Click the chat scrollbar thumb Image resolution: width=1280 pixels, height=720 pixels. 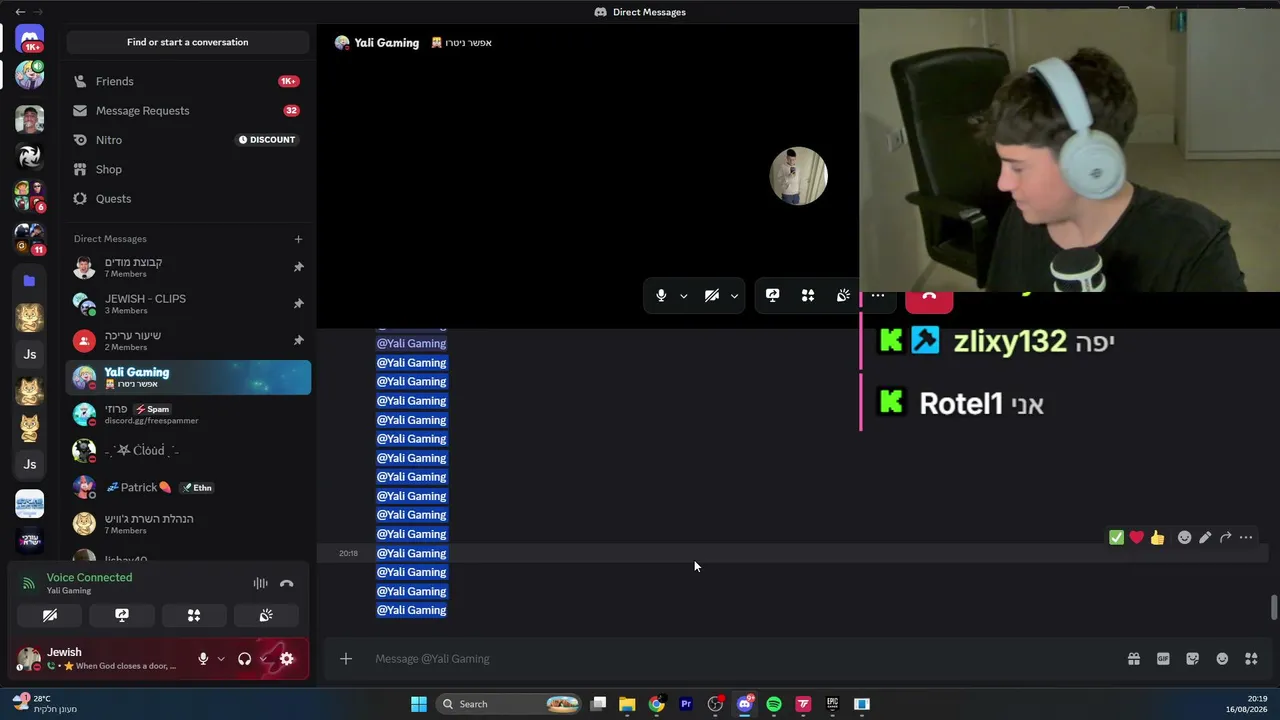1273,607
